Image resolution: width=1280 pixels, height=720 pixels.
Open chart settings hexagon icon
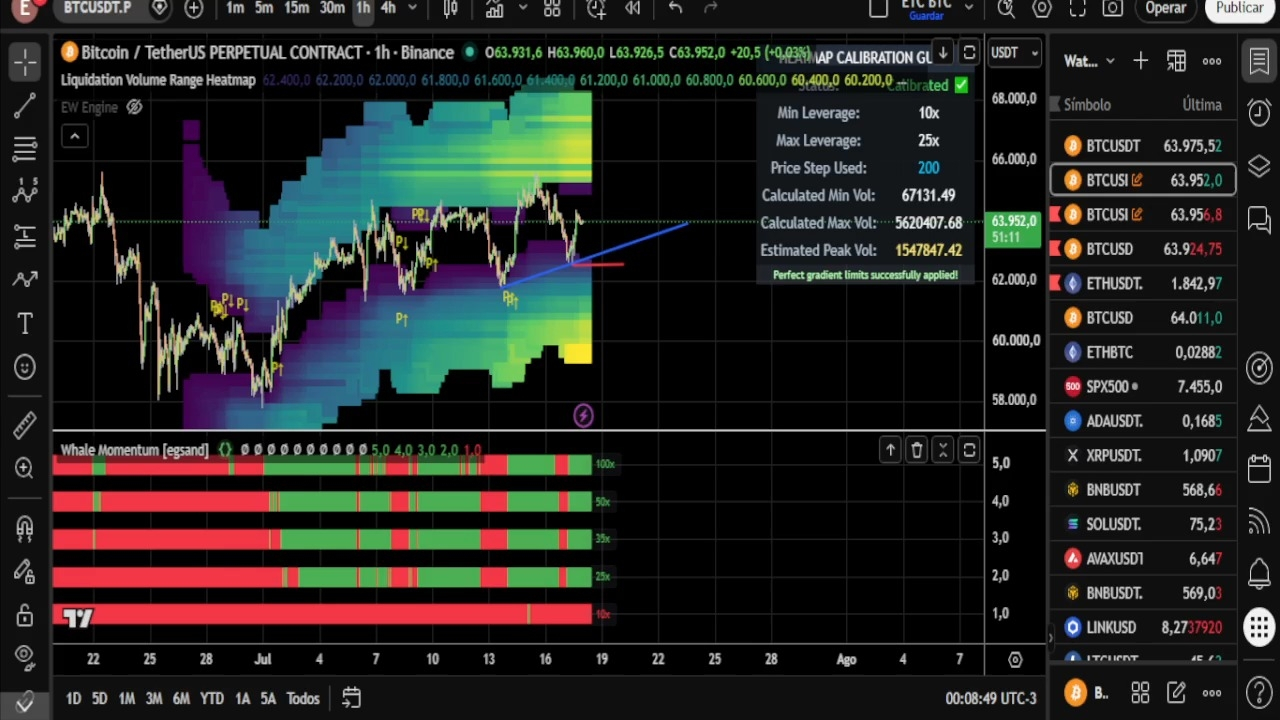[x=1042, y=8]
